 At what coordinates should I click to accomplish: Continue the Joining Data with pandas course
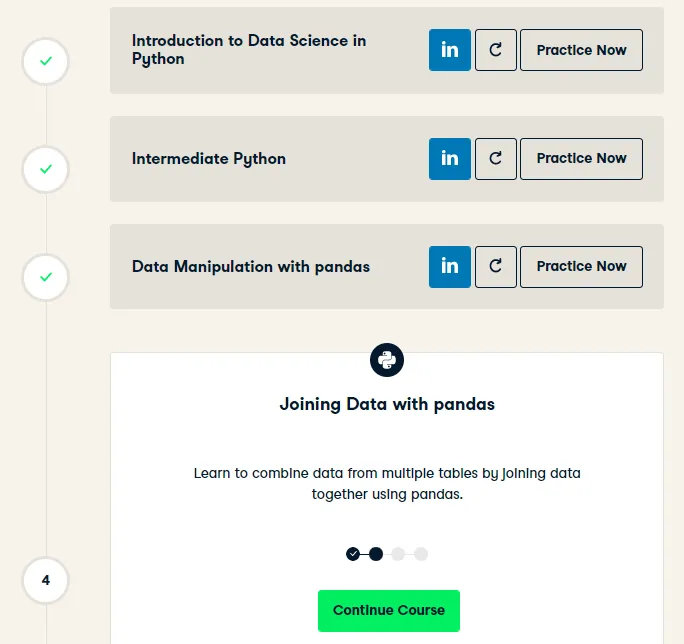[389, 611]
